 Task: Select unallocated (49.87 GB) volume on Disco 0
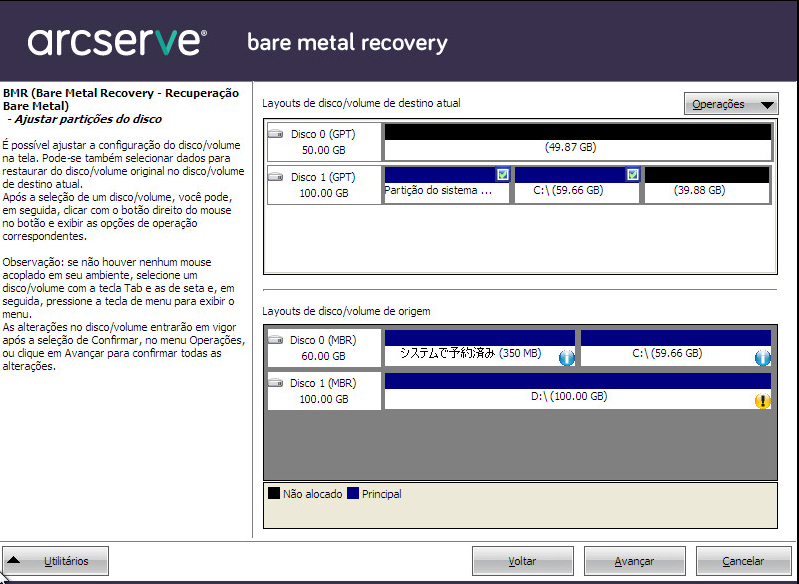pos(578,142)
